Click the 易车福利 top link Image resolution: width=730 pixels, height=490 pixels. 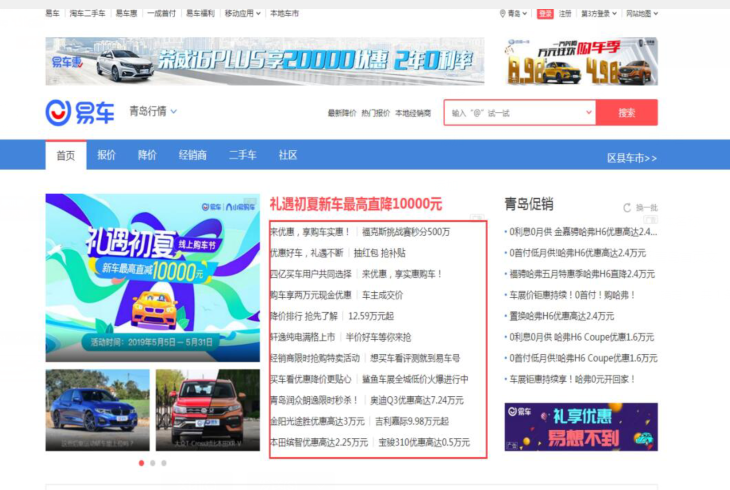(x=200, y=14)
